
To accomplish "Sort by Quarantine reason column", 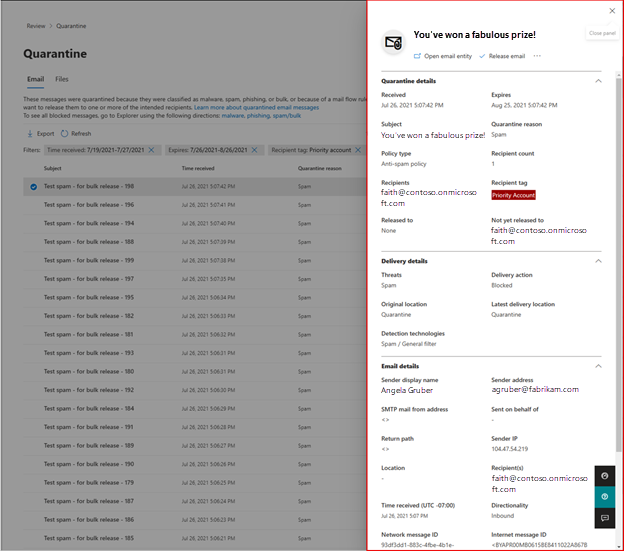I will [x=319, y=168].
